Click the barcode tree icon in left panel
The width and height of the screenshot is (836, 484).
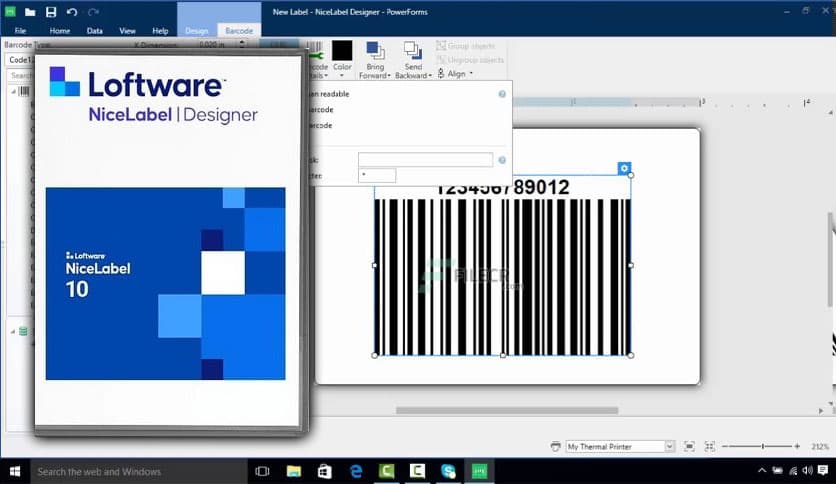coord(24,91)
